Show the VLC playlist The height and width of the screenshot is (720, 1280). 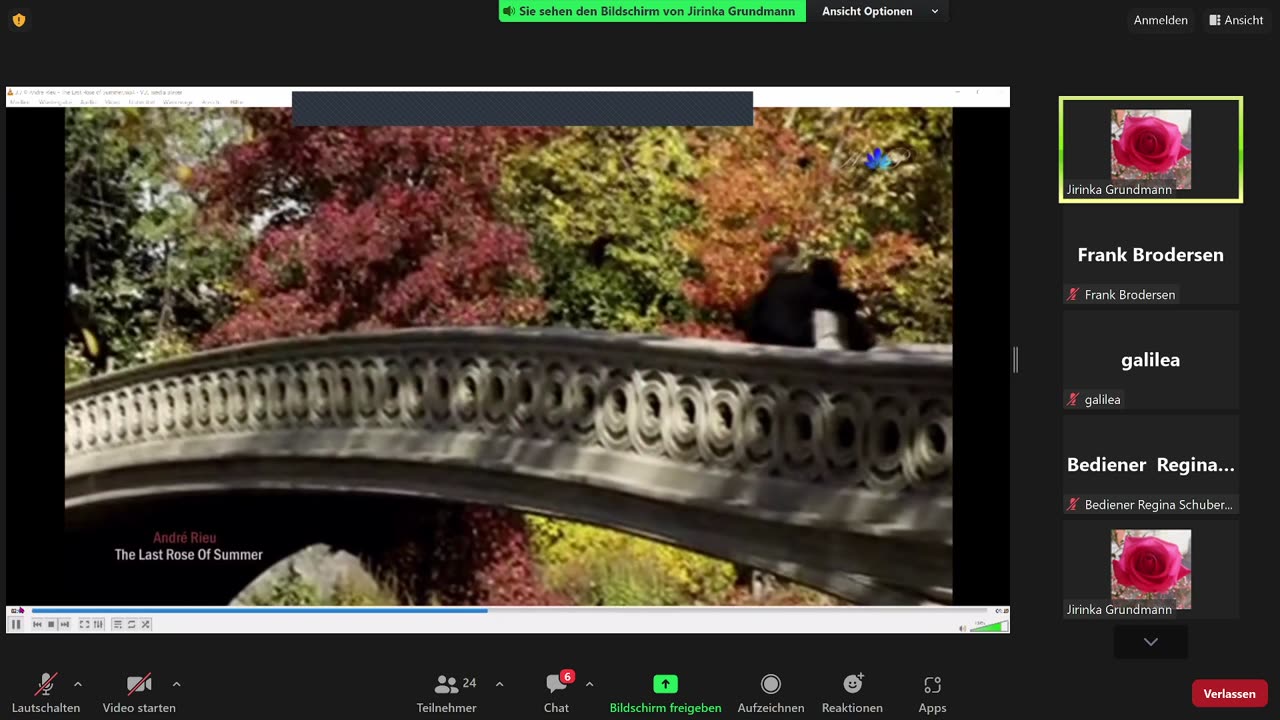tap(117, 624)
